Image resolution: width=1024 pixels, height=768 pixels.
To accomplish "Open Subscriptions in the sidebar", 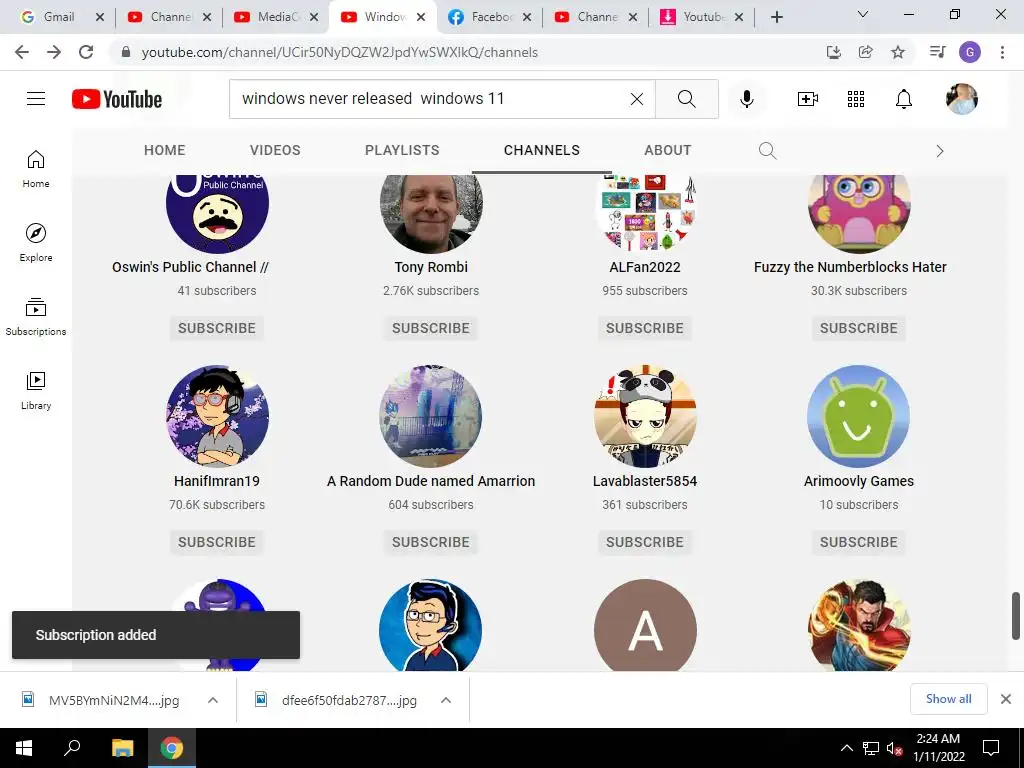I will point(36,317).
